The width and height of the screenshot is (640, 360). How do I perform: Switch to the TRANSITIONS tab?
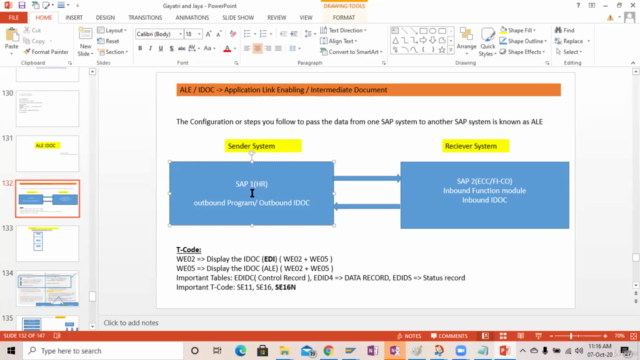pyautogui.click(x=145, y=18)
